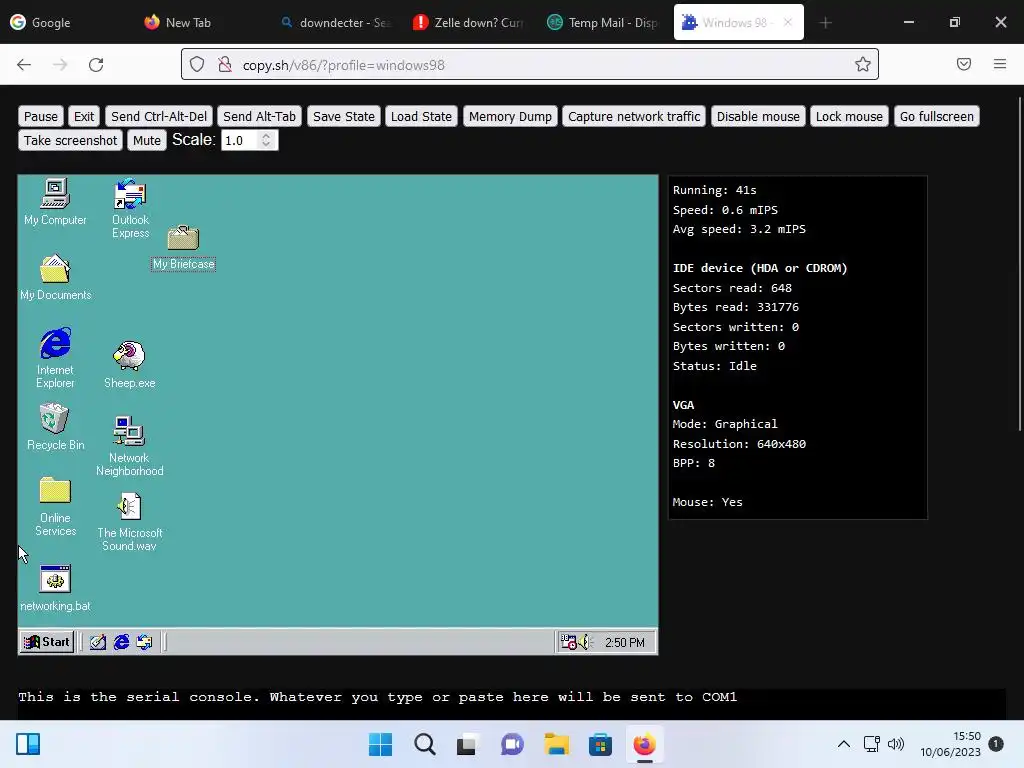The height and width of the screenshot is (768, 1024).
Task: Open Network Neighborhood icon
Action: pyautogui.click(x=129, y=446)
